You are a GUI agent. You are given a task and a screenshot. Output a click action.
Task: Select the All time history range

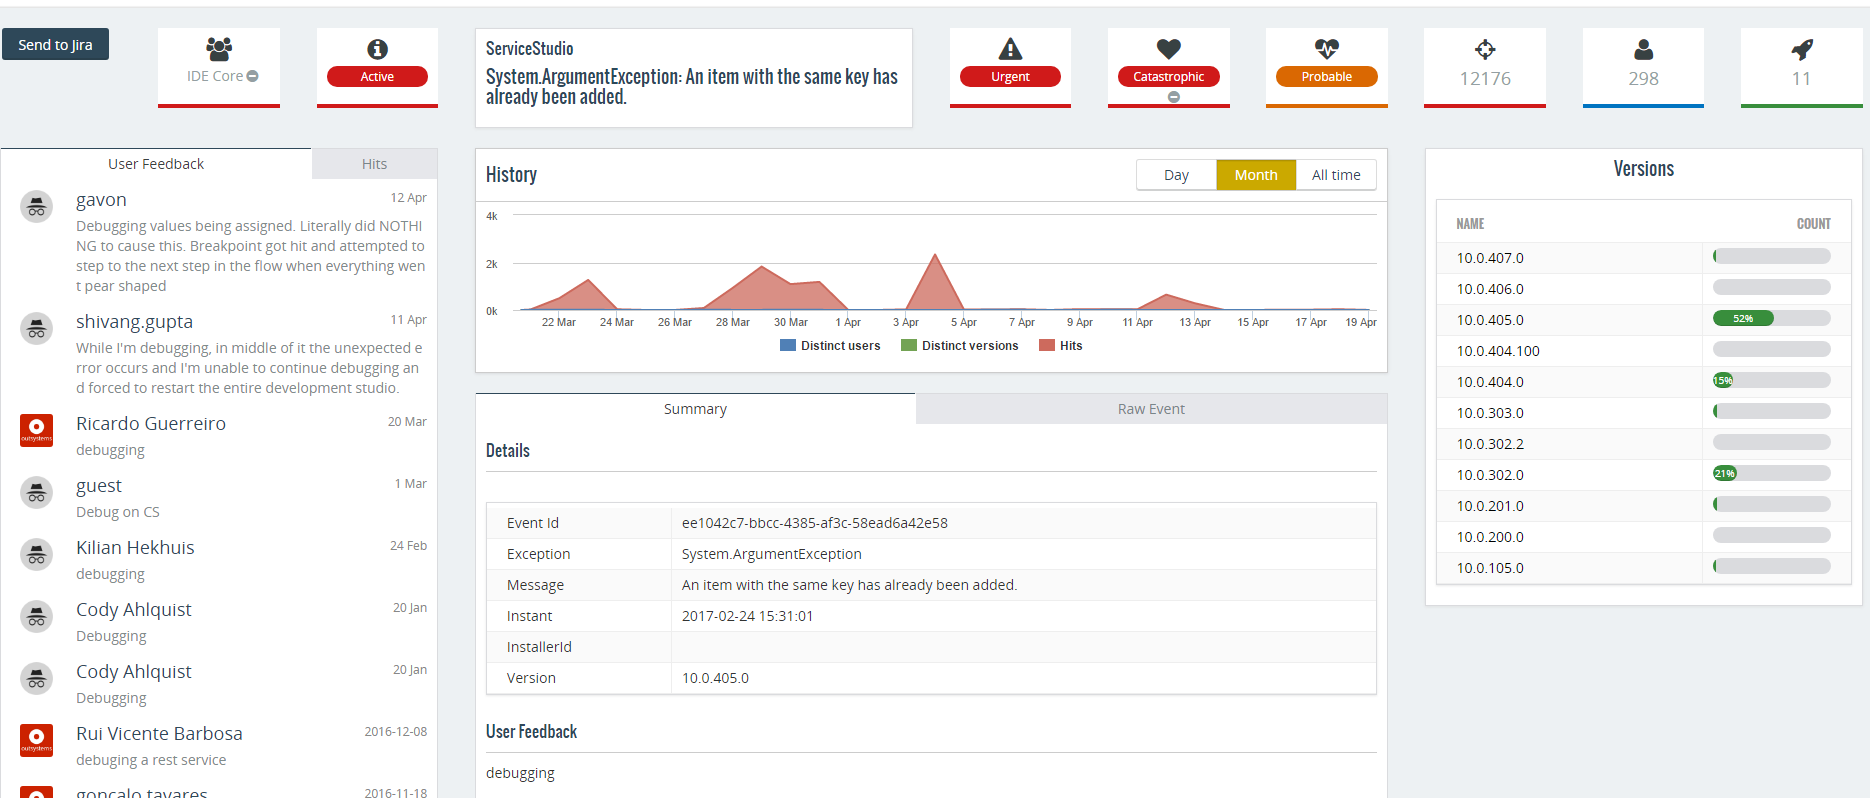[1336, 175]
